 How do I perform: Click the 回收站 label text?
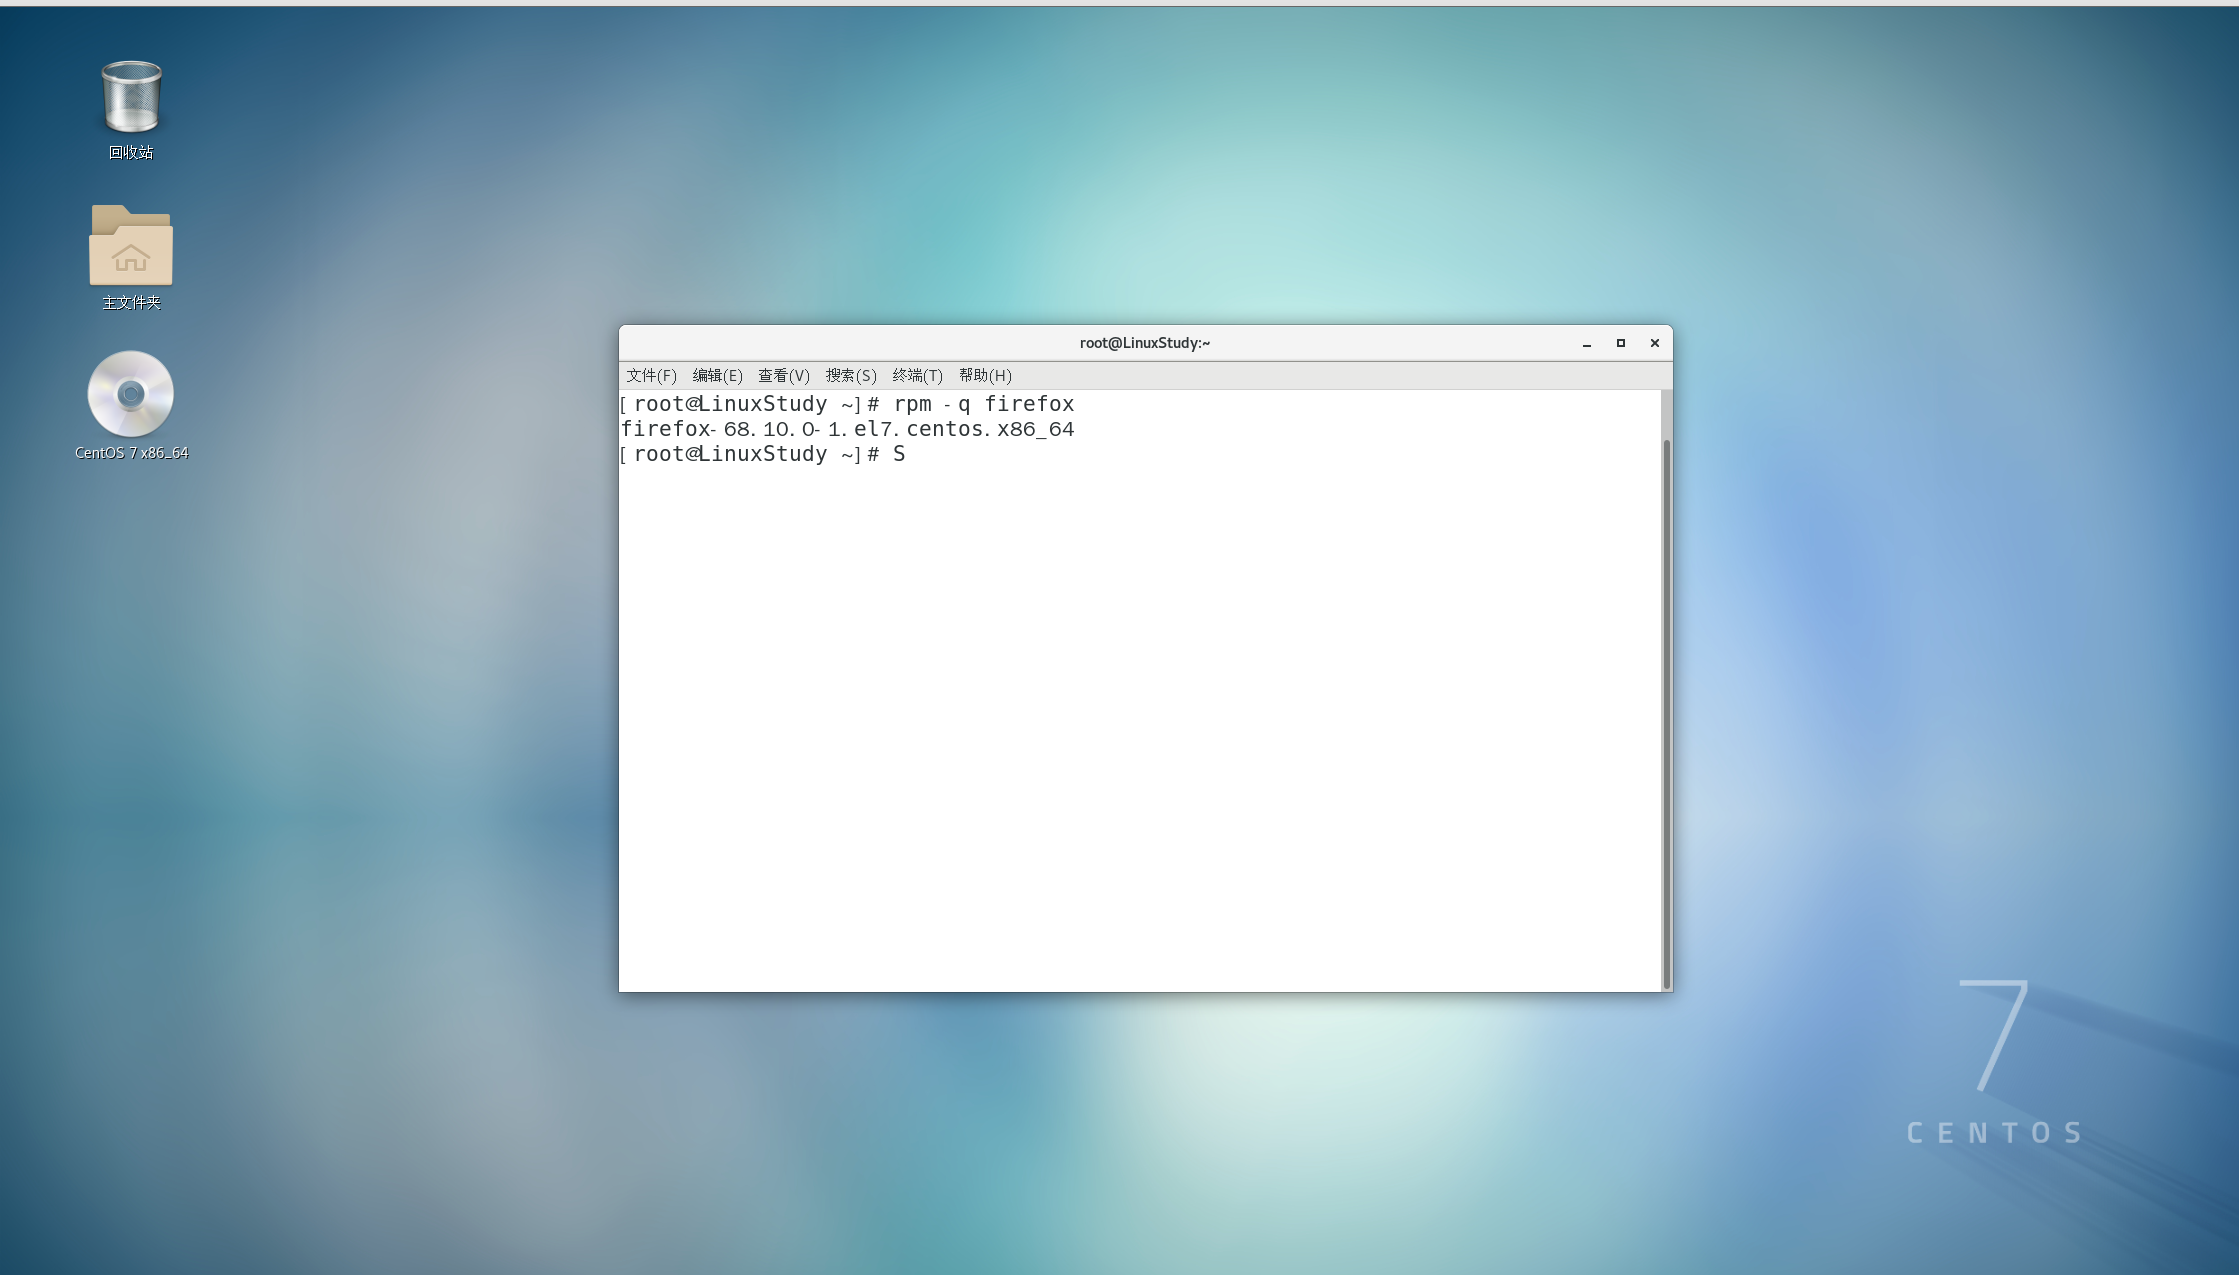(x=131, y=152)
